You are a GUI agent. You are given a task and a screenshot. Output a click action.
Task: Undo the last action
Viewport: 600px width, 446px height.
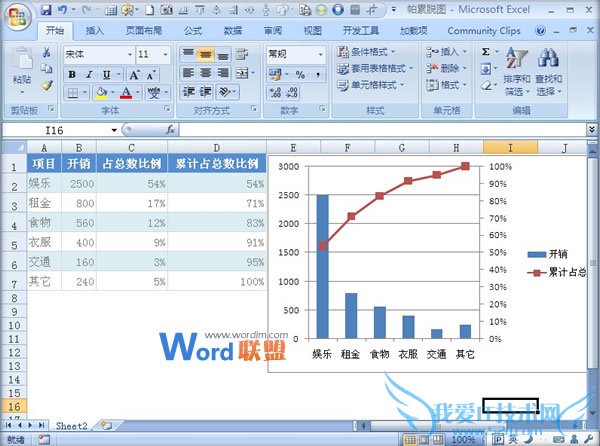pyautogui.click(x=62, y=10)
